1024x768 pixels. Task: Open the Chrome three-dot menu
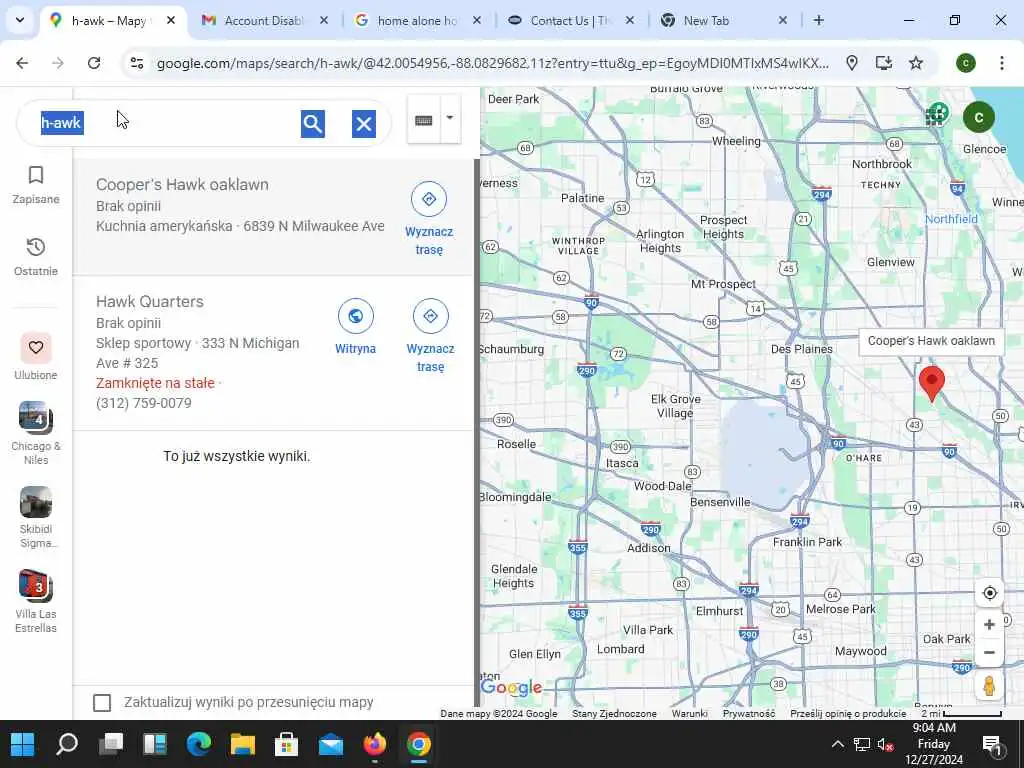(x=1002, y=63)
